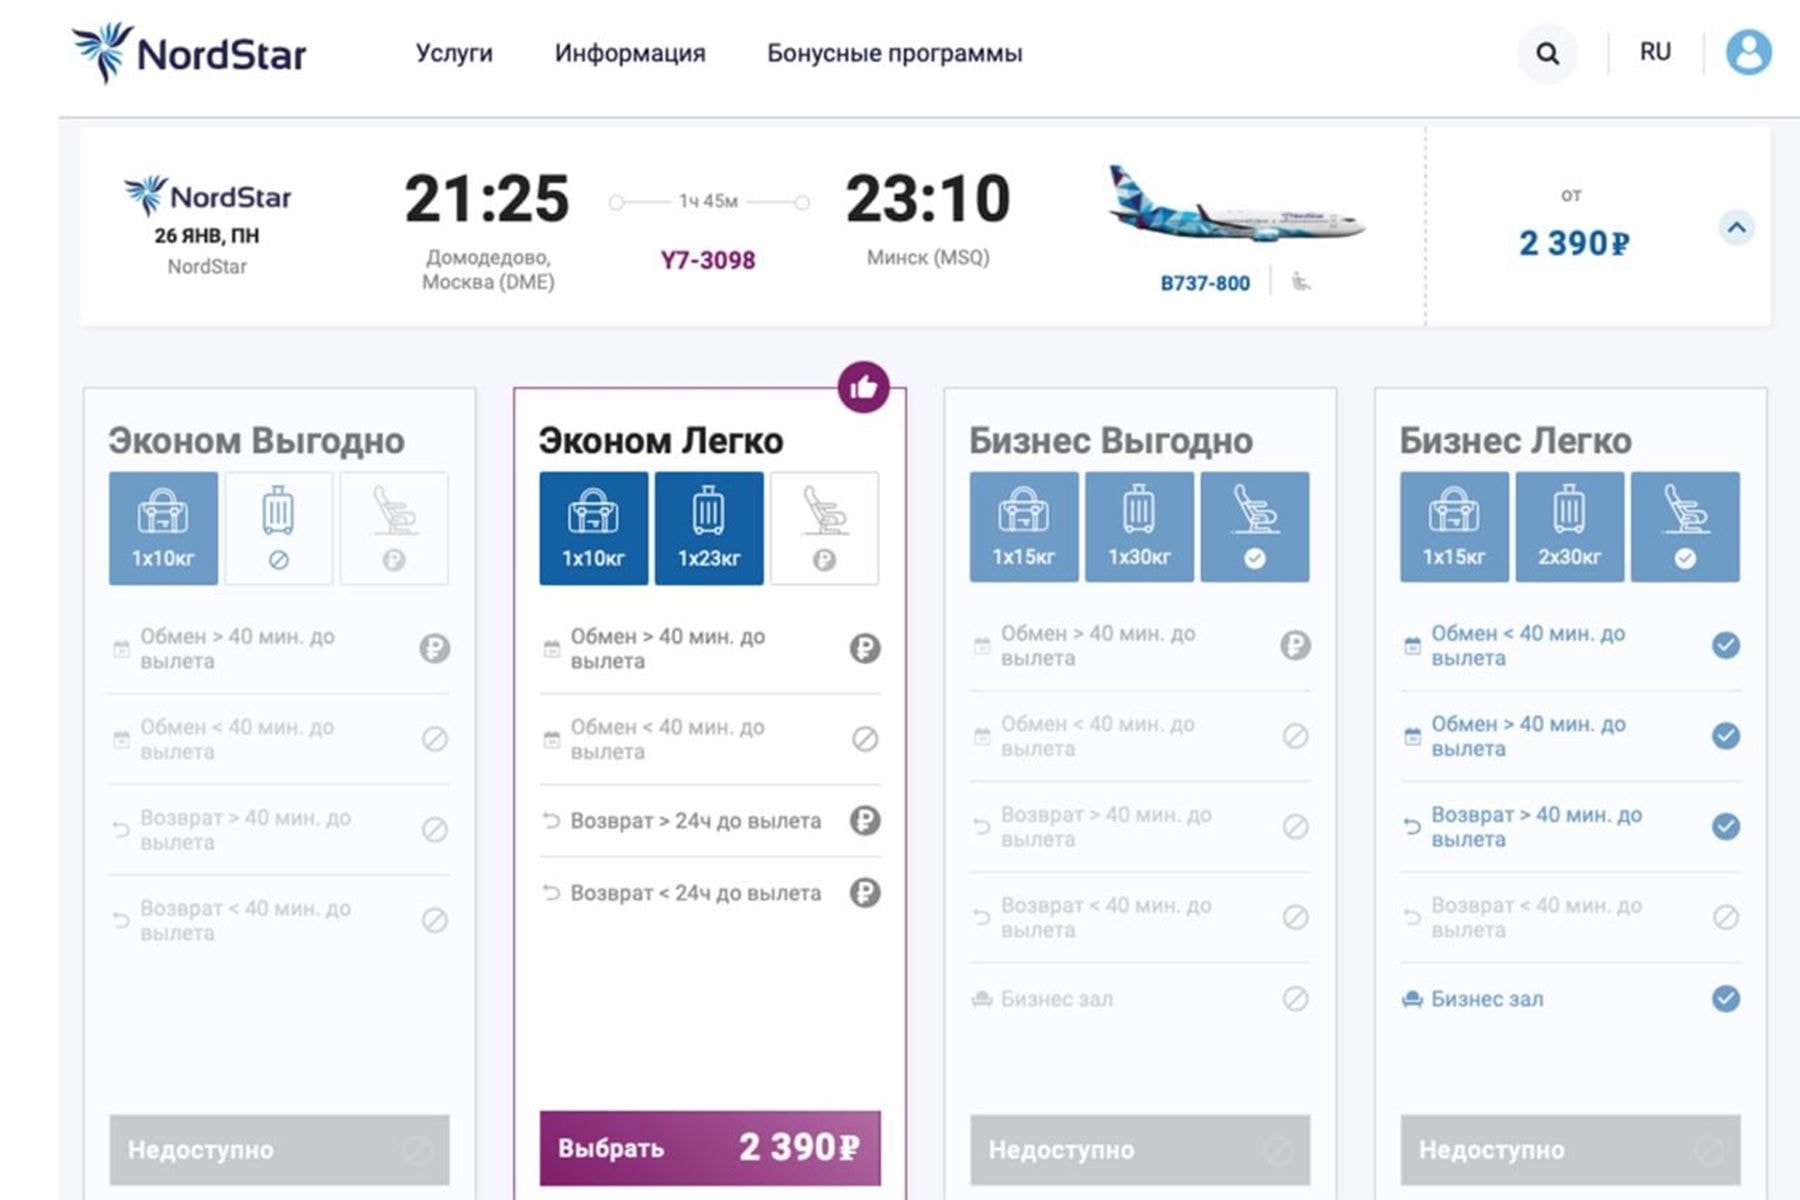This screenshot has width=1800, height=1200.
Task: Click the B737-800 aircraft link
Action: pos(1204,283)
